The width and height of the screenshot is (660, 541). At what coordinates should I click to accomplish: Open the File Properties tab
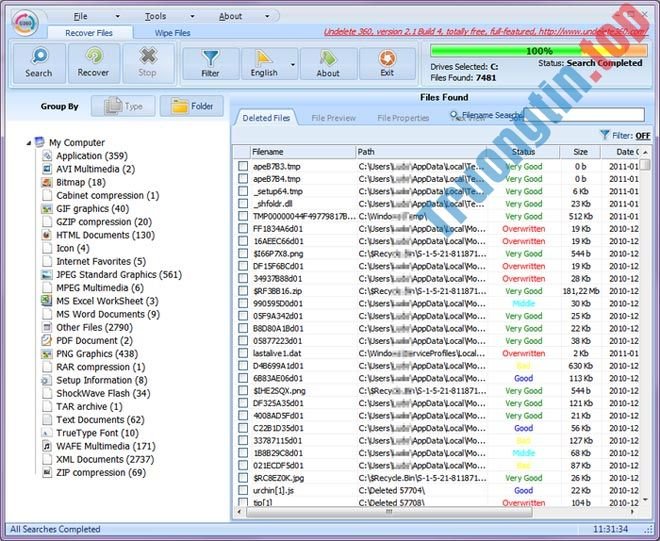click(403, 118)
